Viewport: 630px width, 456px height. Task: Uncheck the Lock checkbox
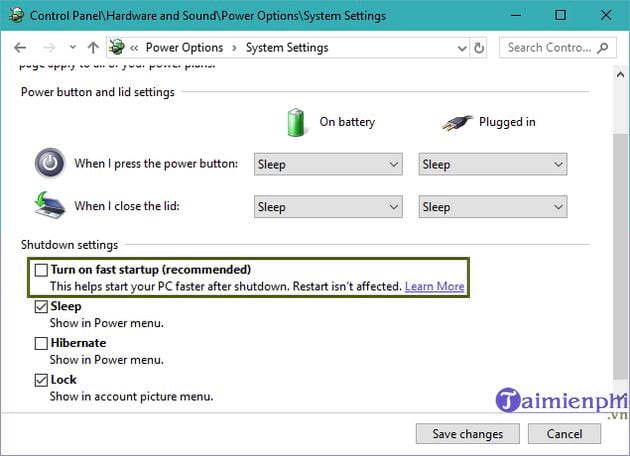(x=41, y=380)
